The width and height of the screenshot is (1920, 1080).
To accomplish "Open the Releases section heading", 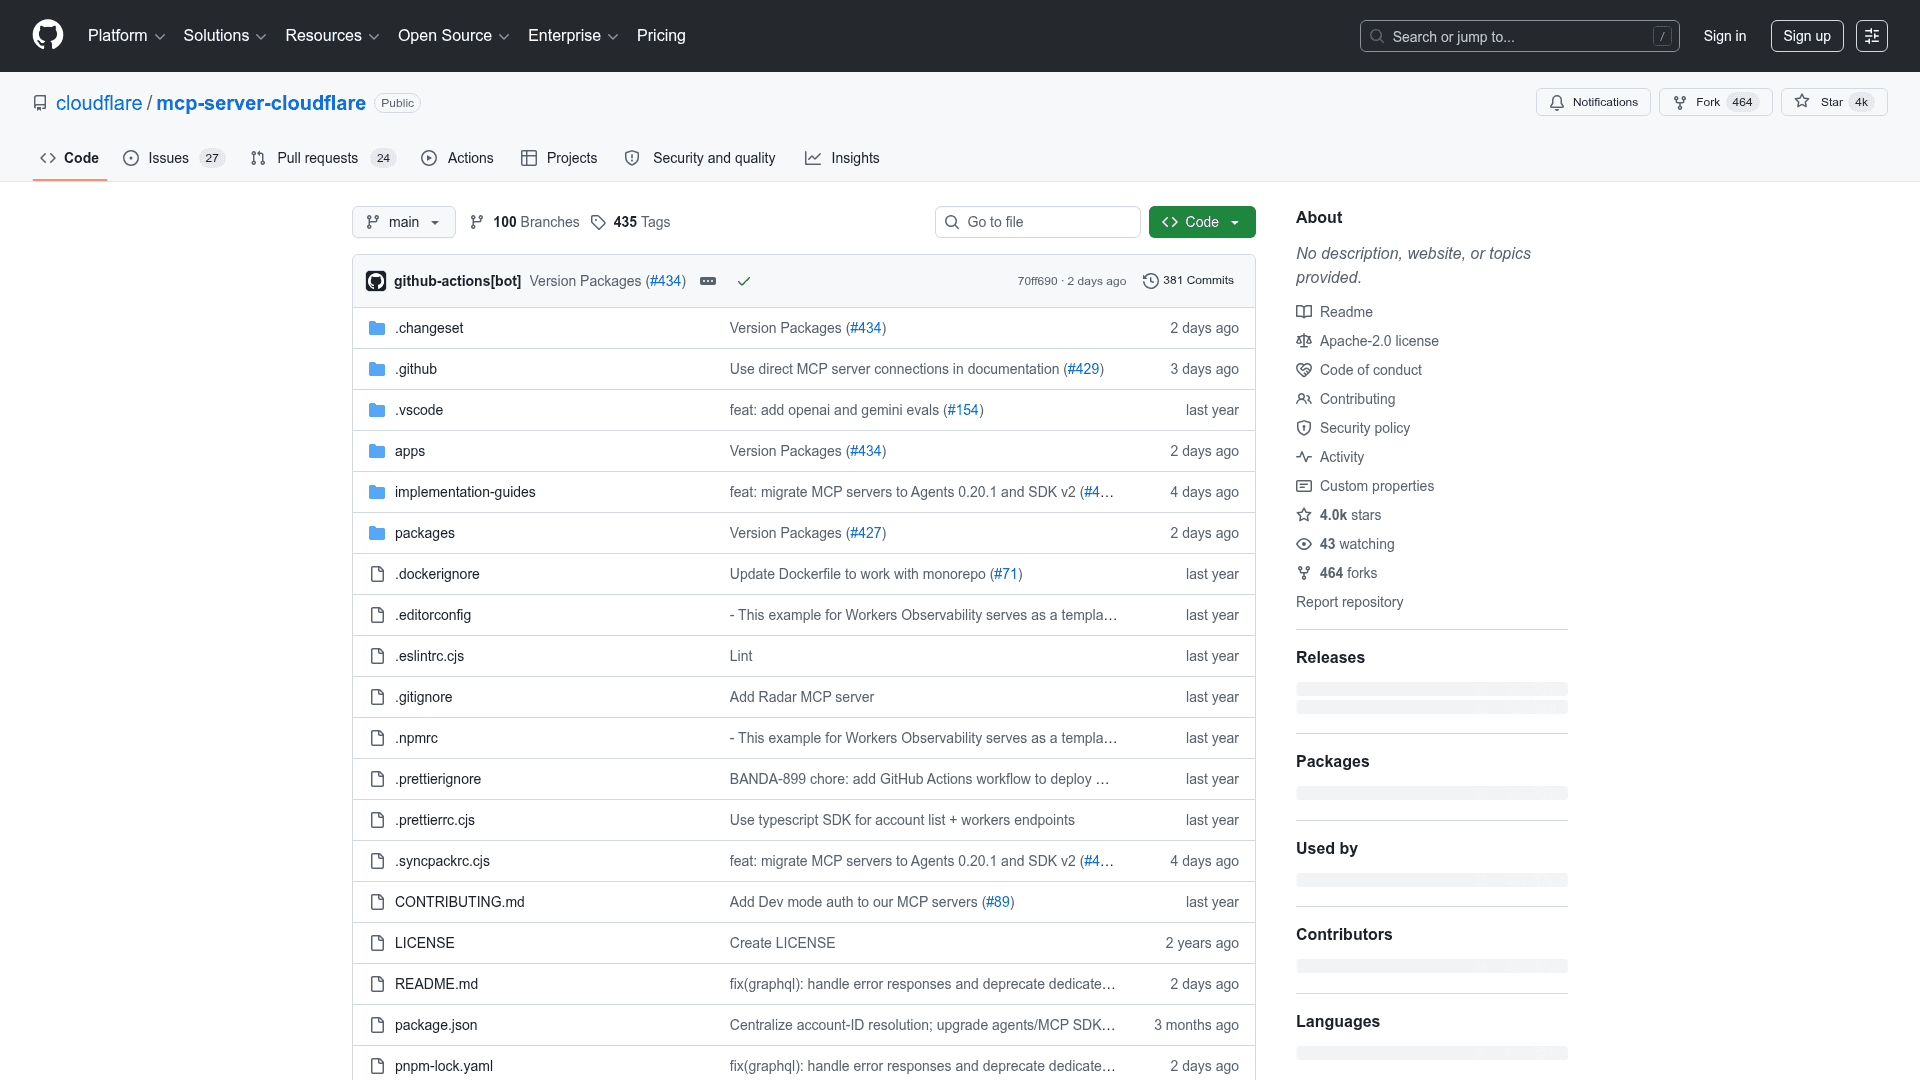I will coord(1330,657).
